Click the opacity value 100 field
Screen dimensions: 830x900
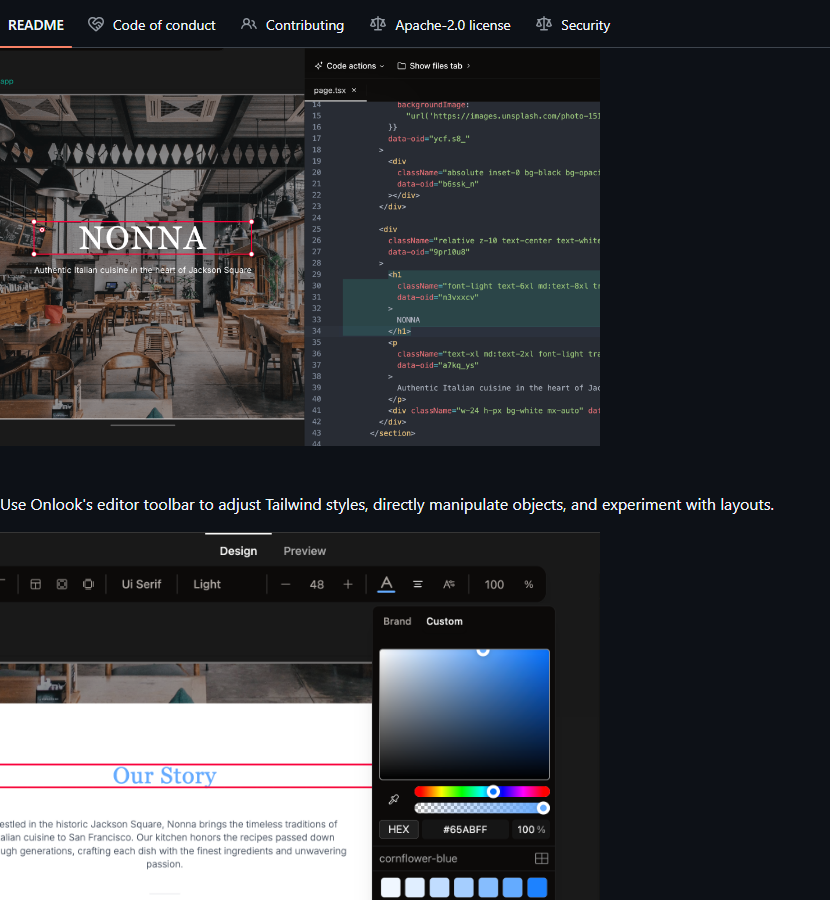[494, 584]
